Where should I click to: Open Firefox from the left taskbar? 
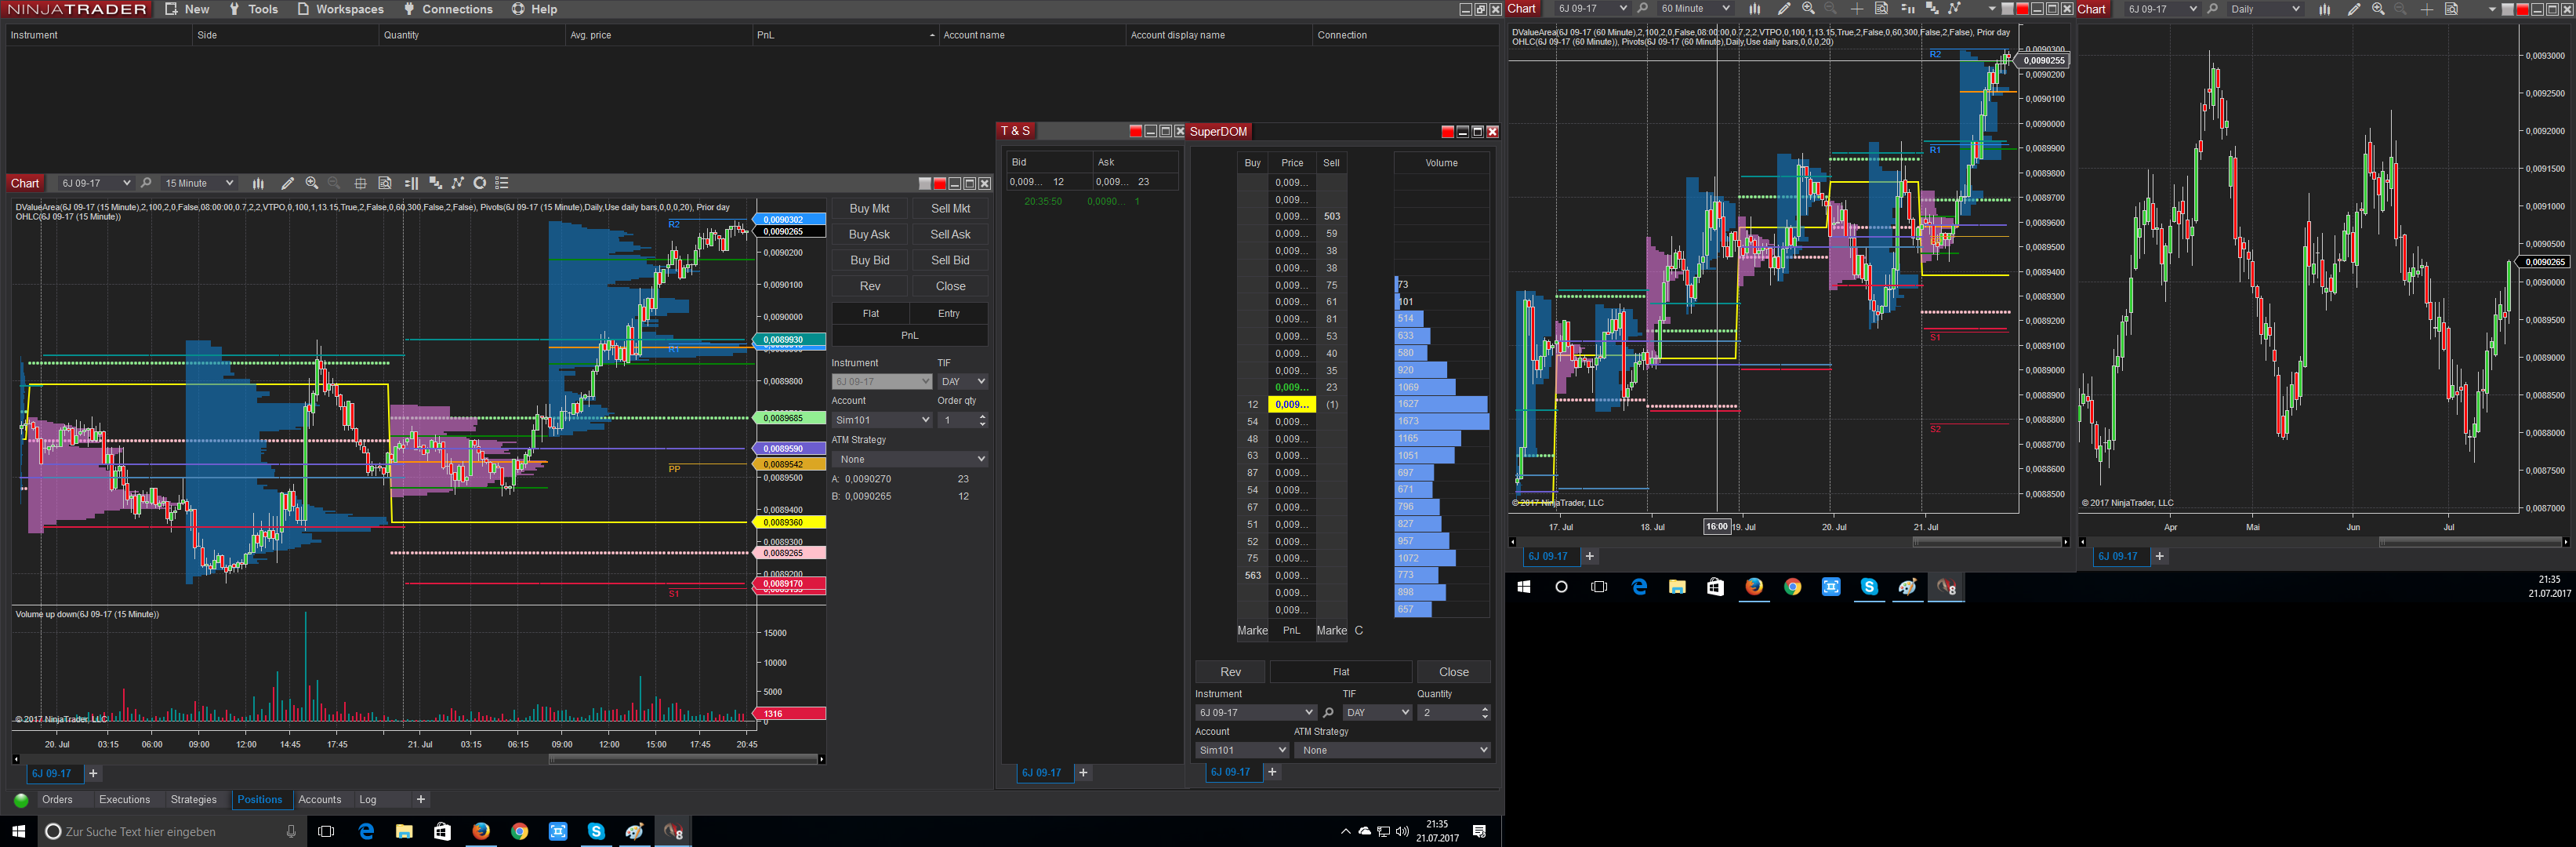[481, 831]
